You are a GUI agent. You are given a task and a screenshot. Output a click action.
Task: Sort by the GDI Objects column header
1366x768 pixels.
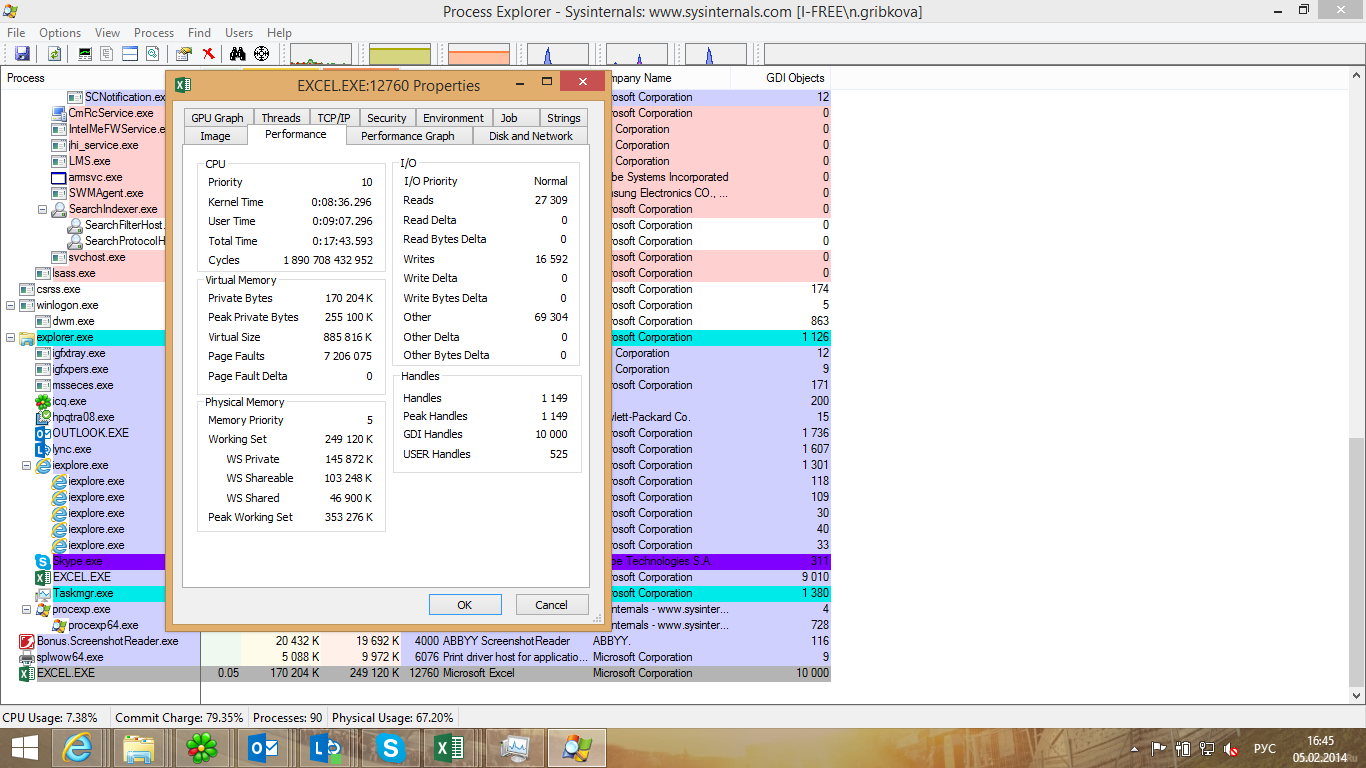click(x=795, y=78)
